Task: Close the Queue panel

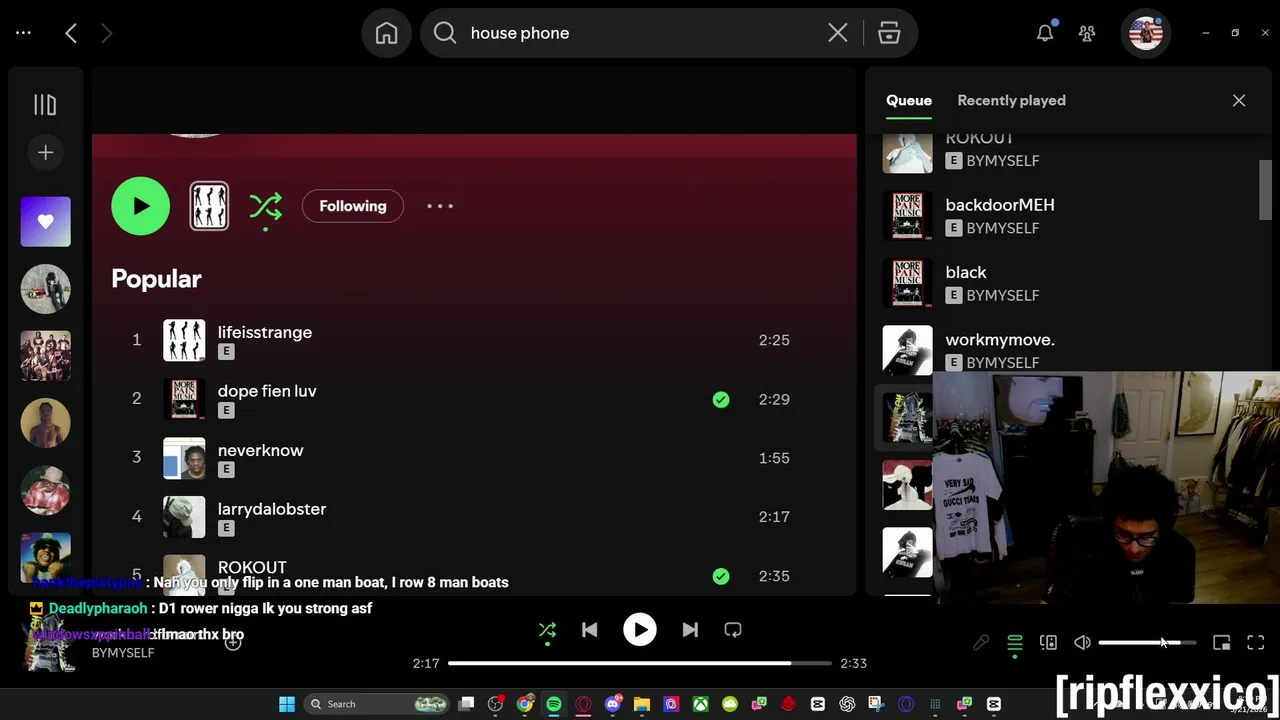Action: coord(1239,100)
